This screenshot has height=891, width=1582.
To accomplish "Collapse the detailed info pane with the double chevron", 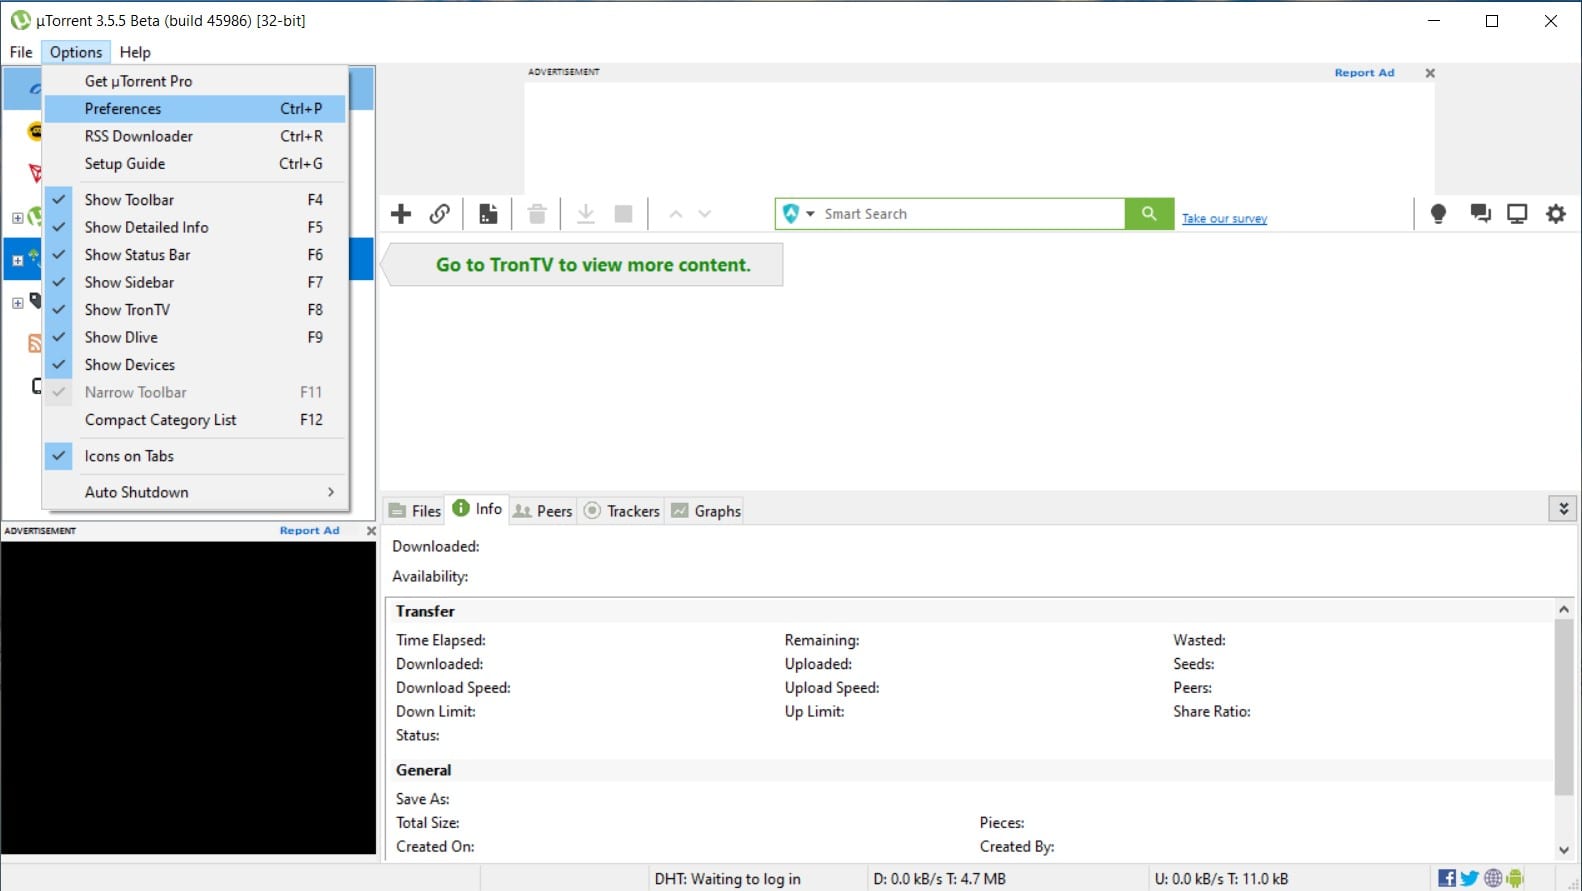I will 1564,509.
